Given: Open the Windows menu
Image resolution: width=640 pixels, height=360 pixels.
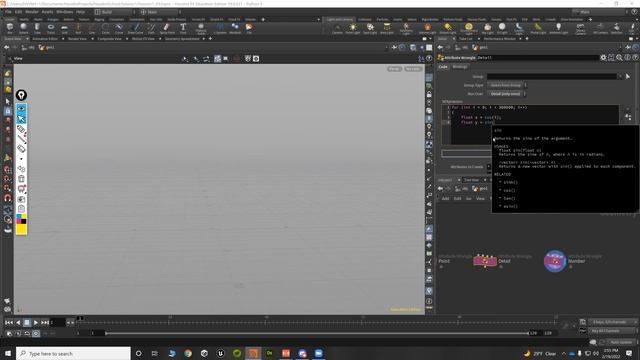Looking at the screenshot, I should [x=64, y=12].
